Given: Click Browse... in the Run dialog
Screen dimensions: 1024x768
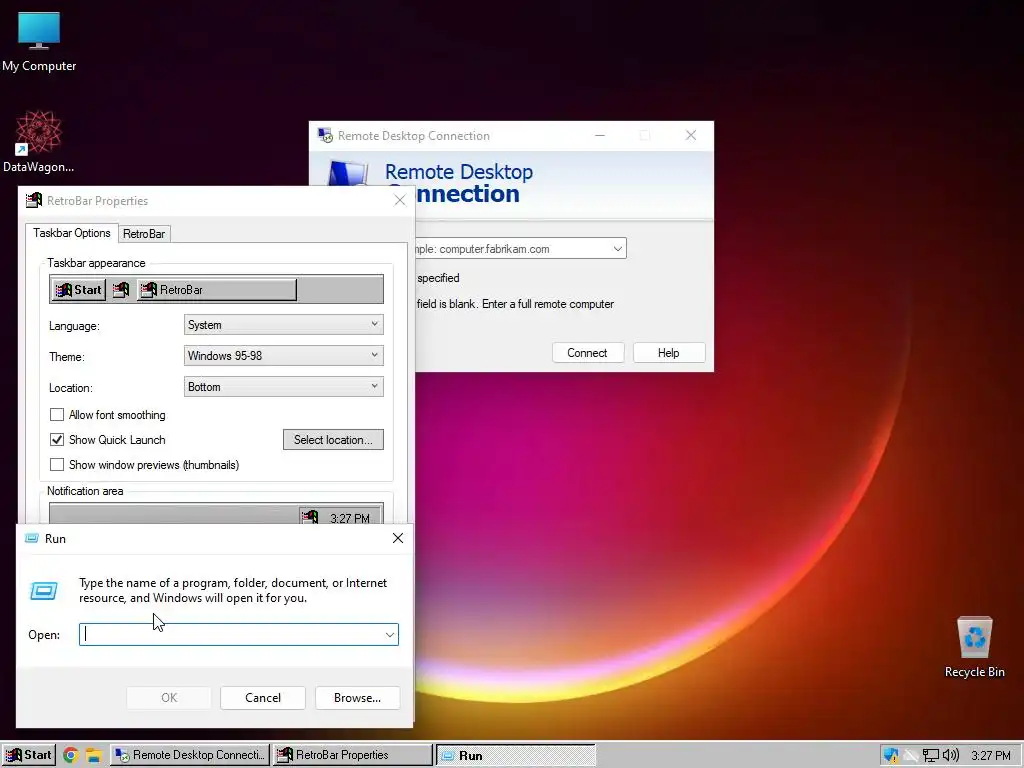Looking at the screenshot, I should (x=357, y=697).
